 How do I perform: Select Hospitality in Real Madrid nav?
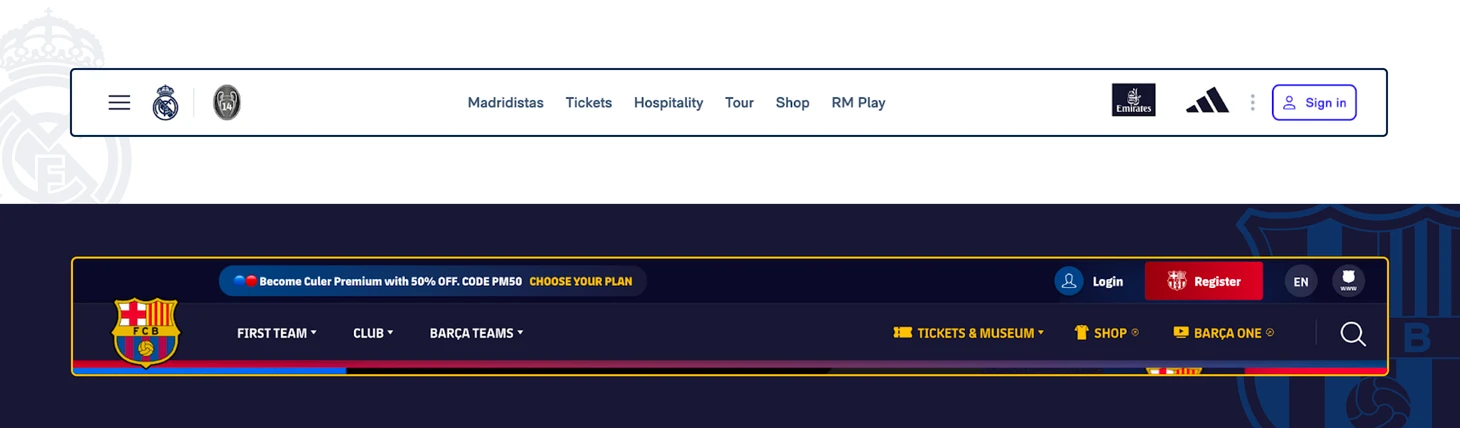[x=668, y=102]
